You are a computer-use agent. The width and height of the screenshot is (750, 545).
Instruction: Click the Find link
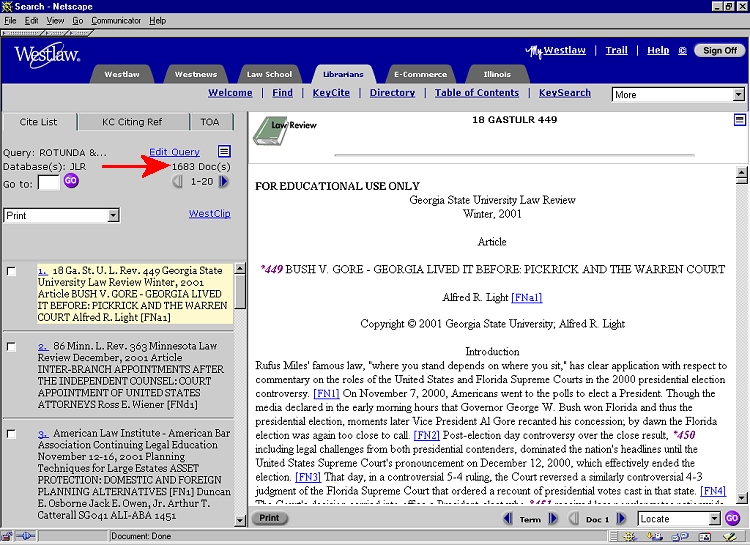[x=282, y=93]
